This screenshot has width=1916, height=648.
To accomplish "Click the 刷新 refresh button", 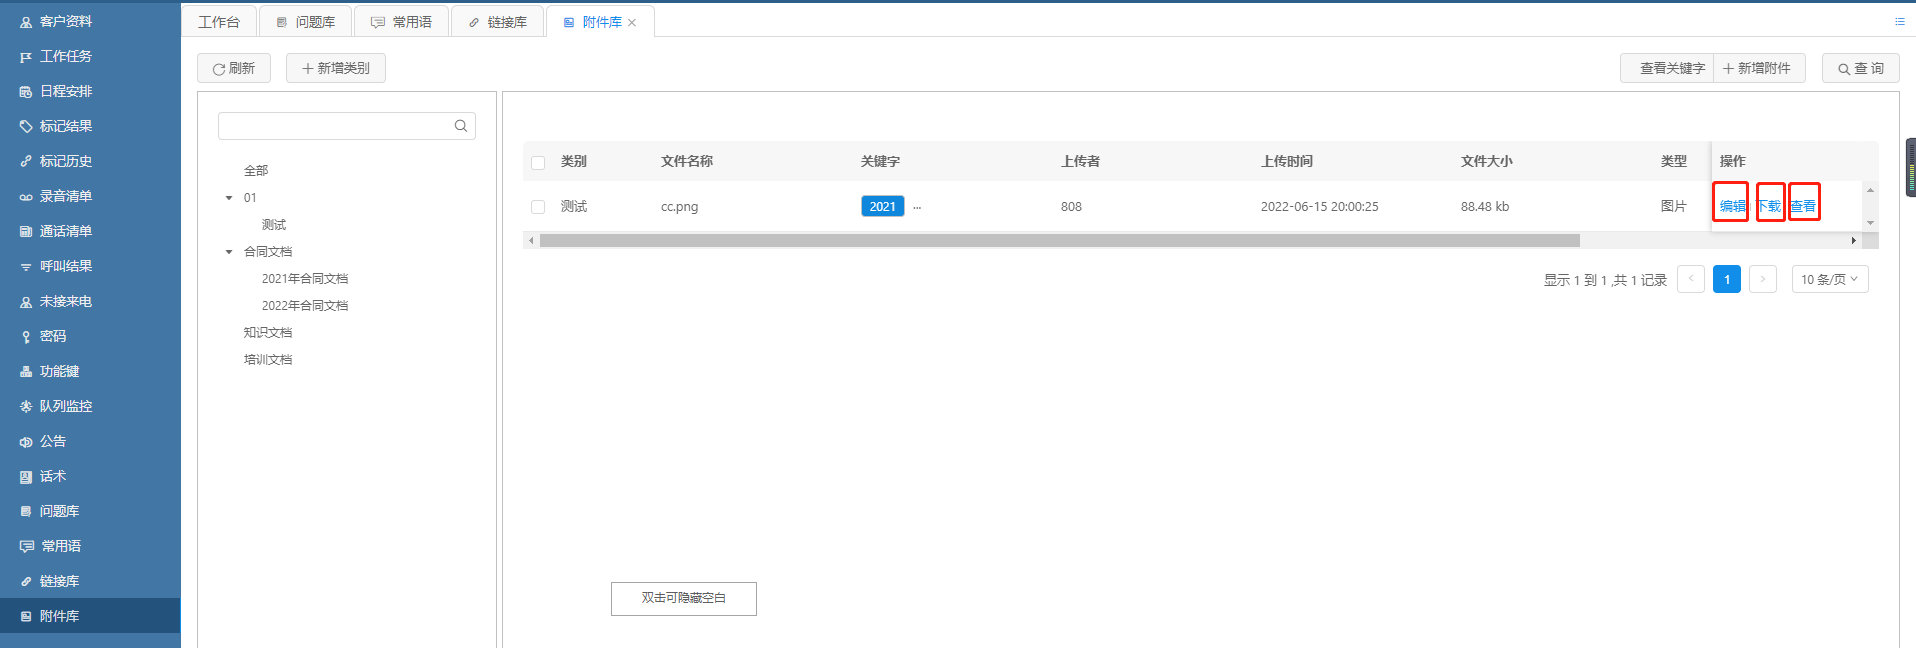I will tap(234, 68).
